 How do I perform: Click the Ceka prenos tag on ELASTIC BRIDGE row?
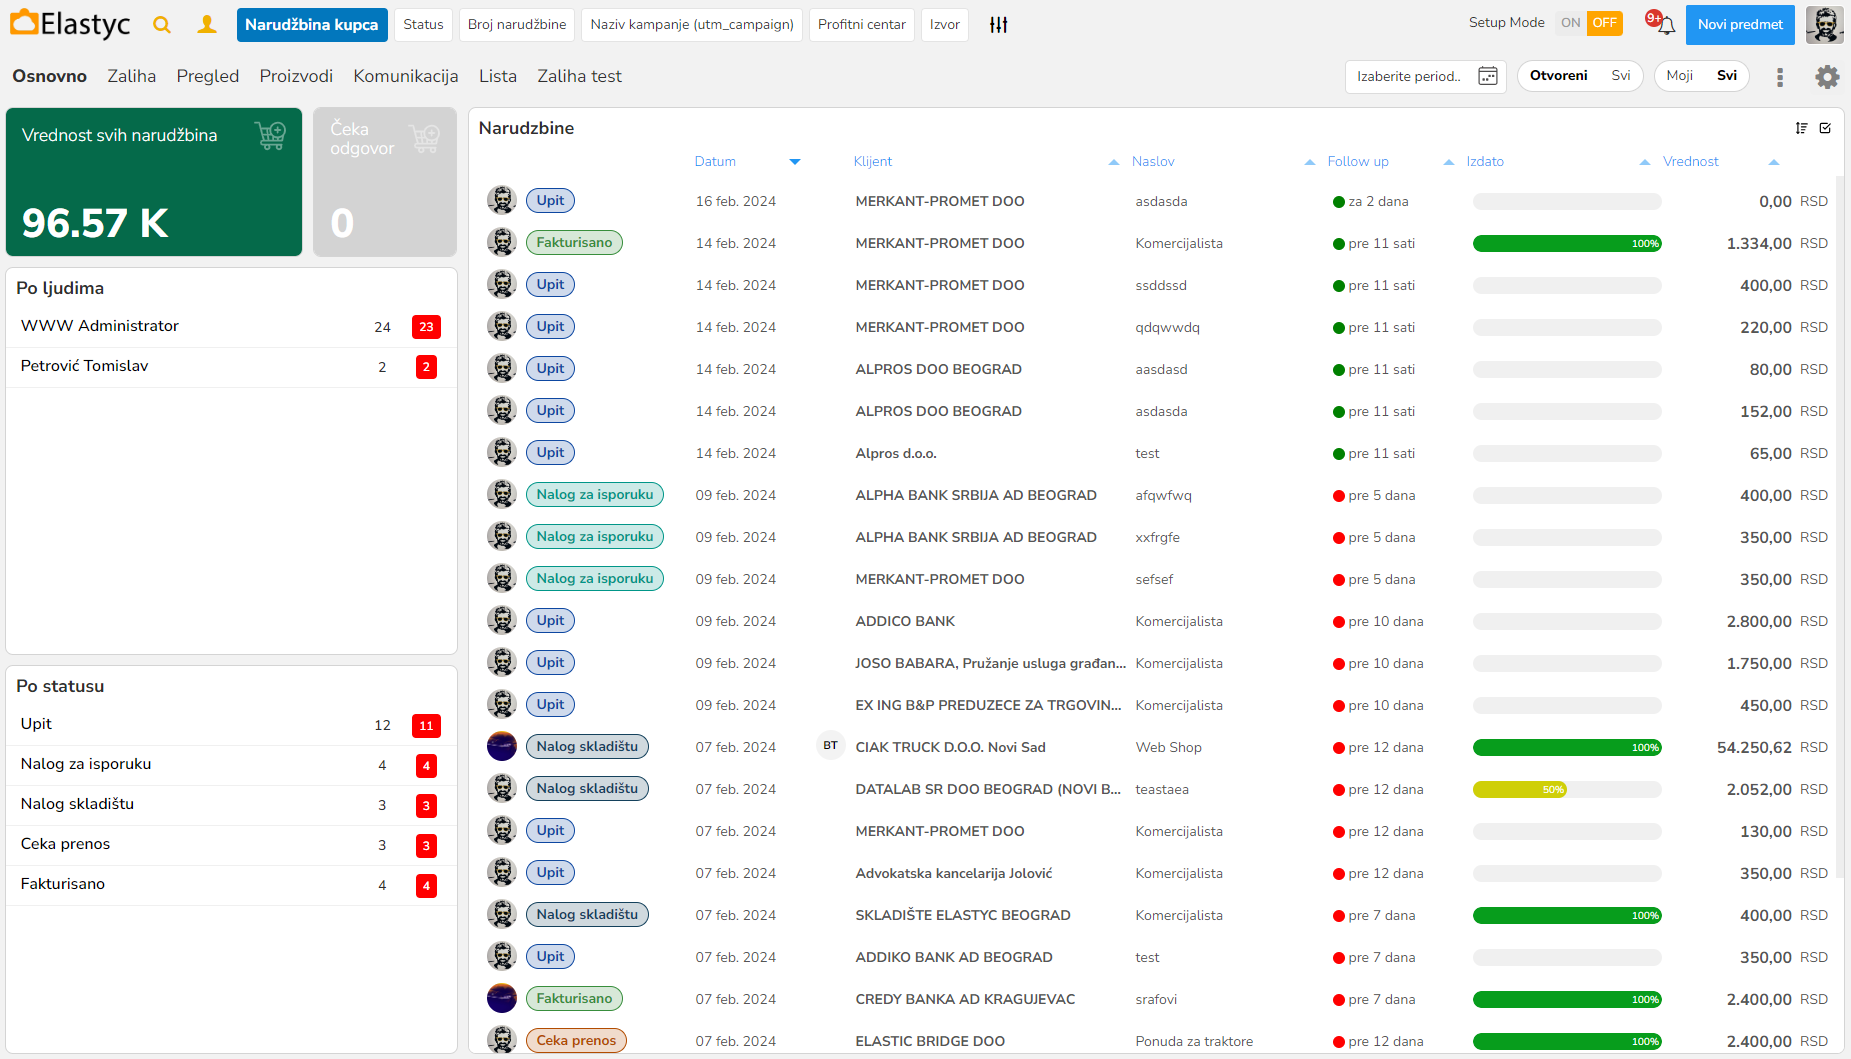coord(576,1040)
